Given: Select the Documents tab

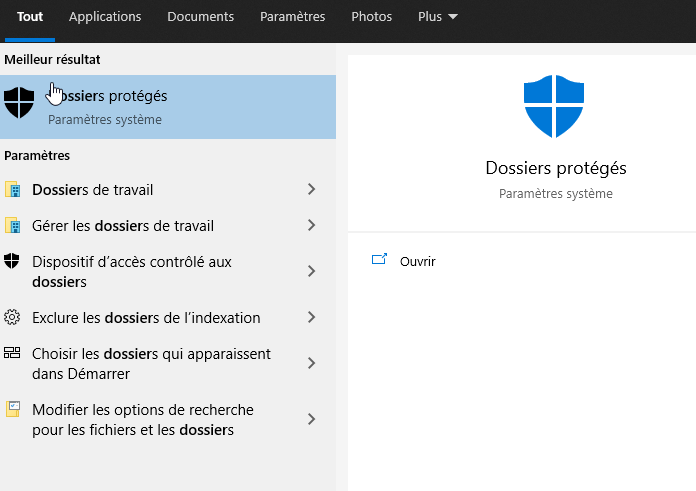Looking at the screenshot, I should point(200,17).
